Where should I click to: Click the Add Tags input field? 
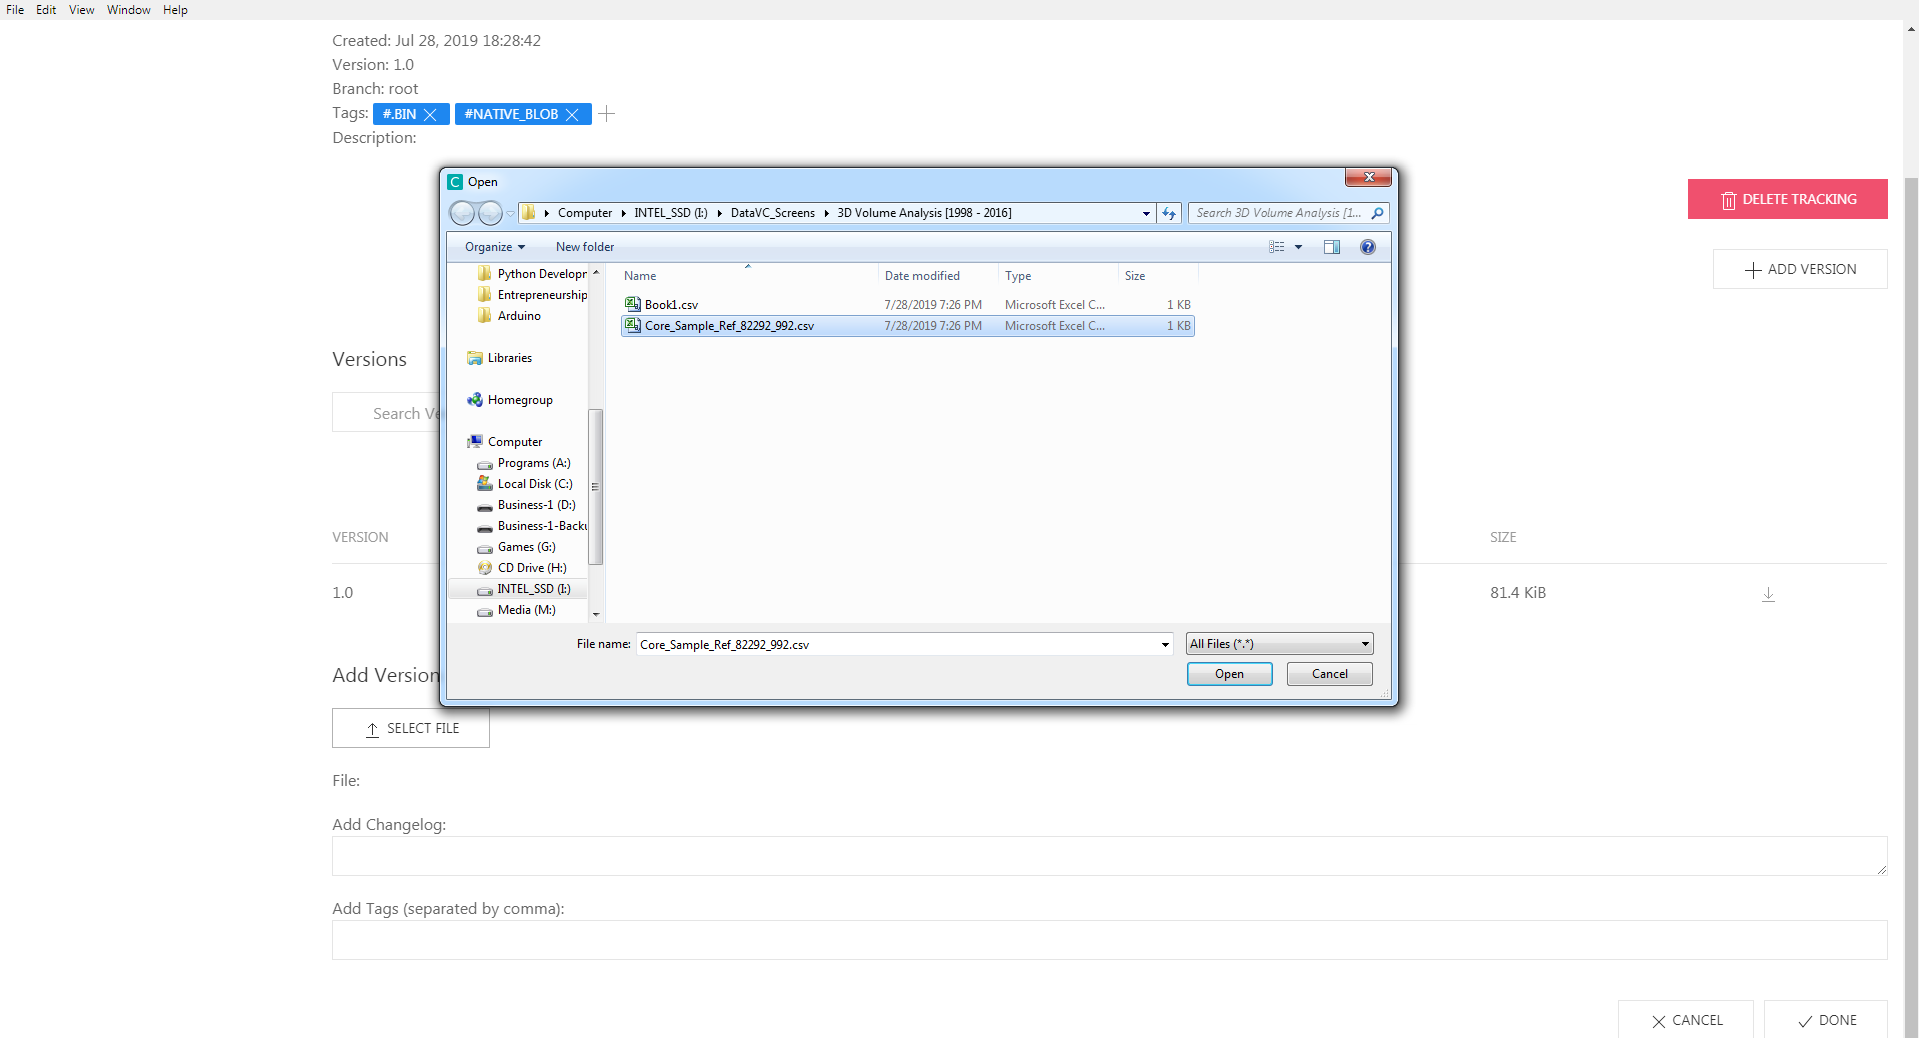coord(1110,940)
